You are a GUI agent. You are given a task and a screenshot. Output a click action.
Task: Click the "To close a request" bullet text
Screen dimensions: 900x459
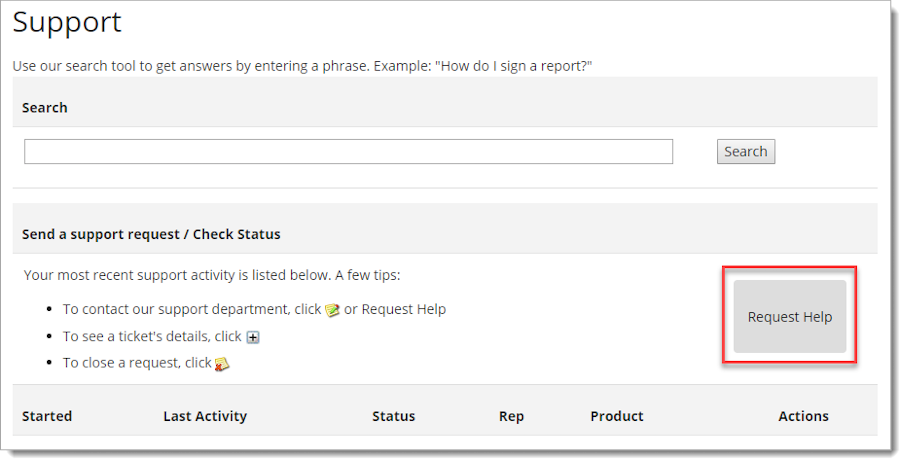137,363
